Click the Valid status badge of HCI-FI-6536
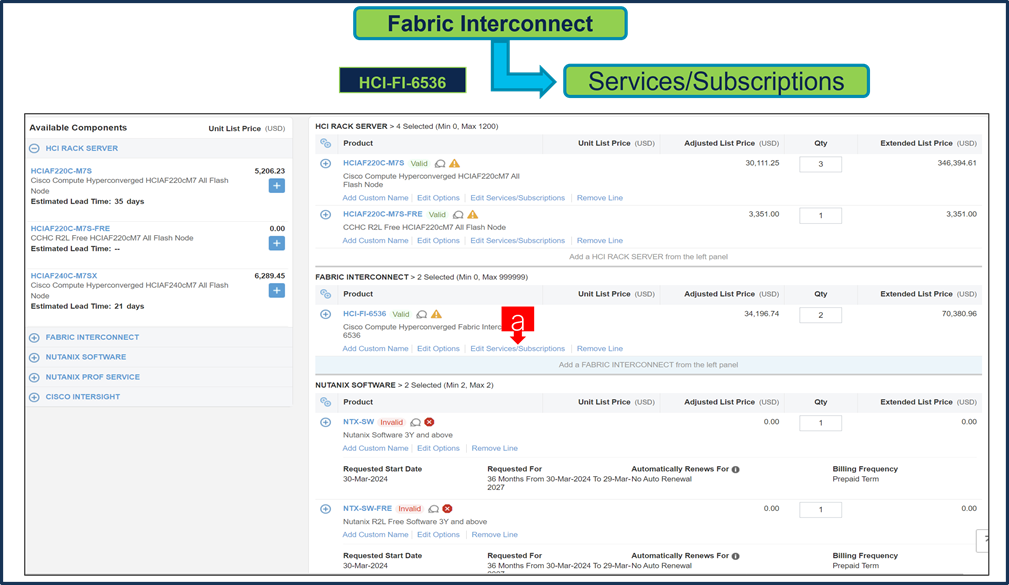Screen dimensions: 1009x585 click(401, 315)
